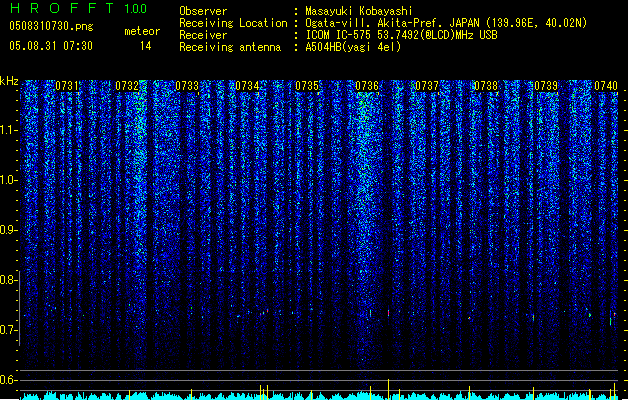Click the observer name Masayuki Kobayashi
This screenshot has width=629, height=400.
[x=359, y=11]
